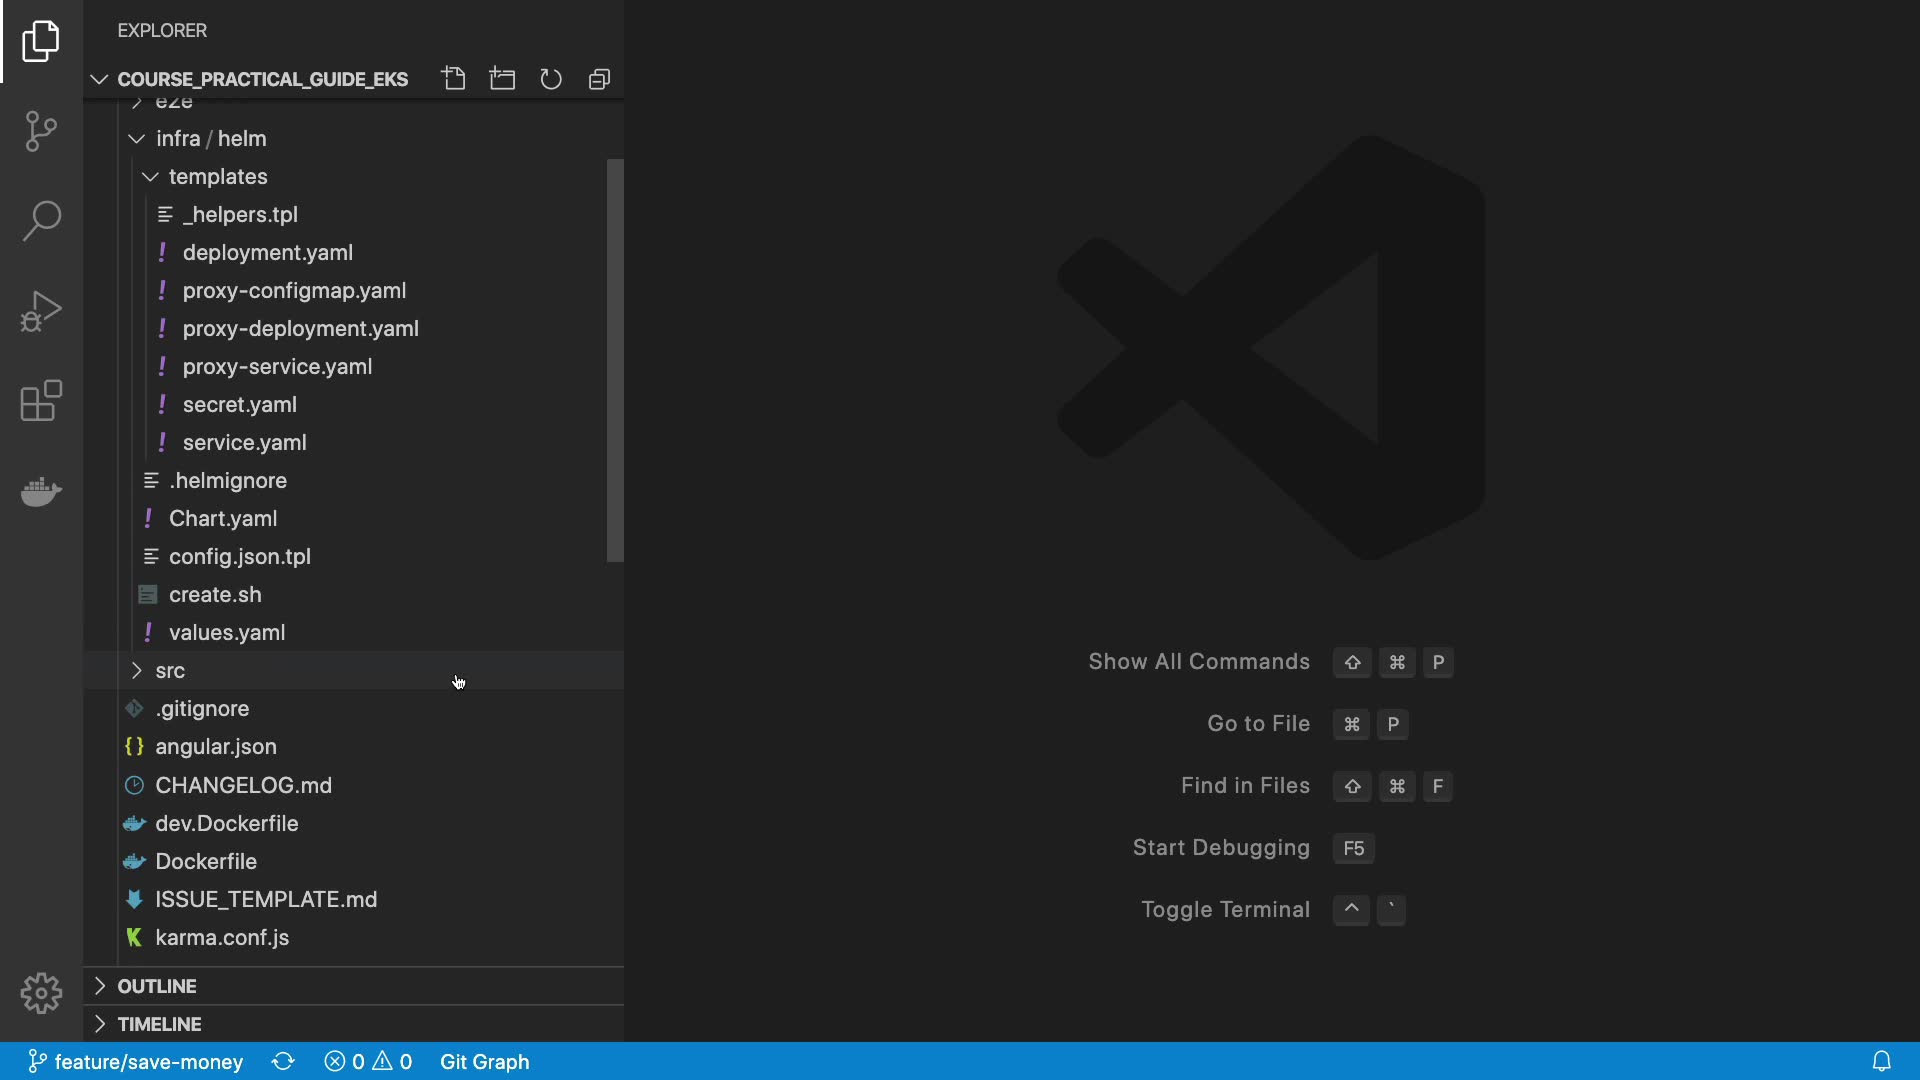
Task: Open the values.yaml file
Action: [227, 633]
